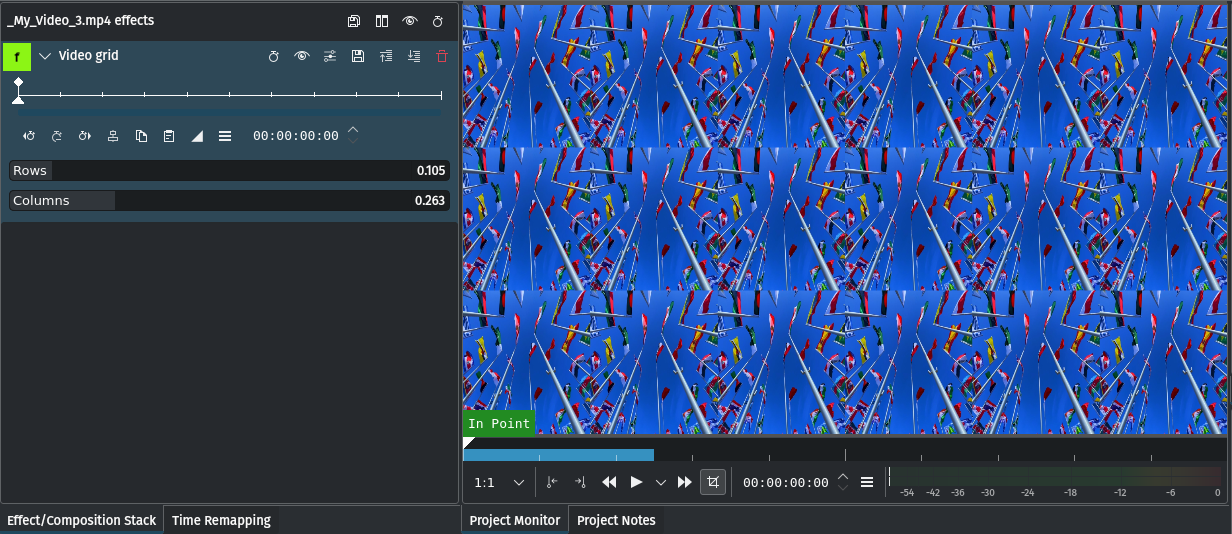Move the Video grid effect up

(386, 57)
